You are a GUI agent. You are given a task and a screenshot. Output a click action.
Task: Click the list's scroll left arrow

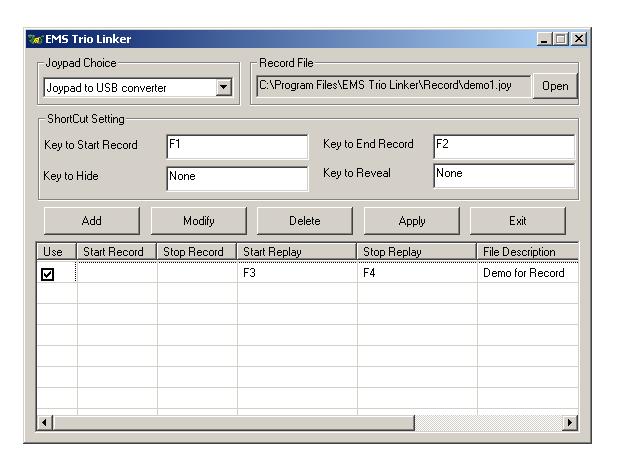click(44, 423)
